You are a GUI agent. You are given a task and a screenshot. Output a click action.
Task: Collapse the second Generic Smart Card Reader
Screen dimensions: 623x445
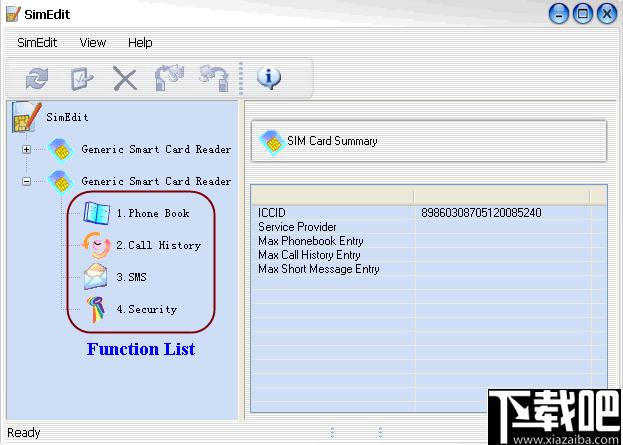26,181
